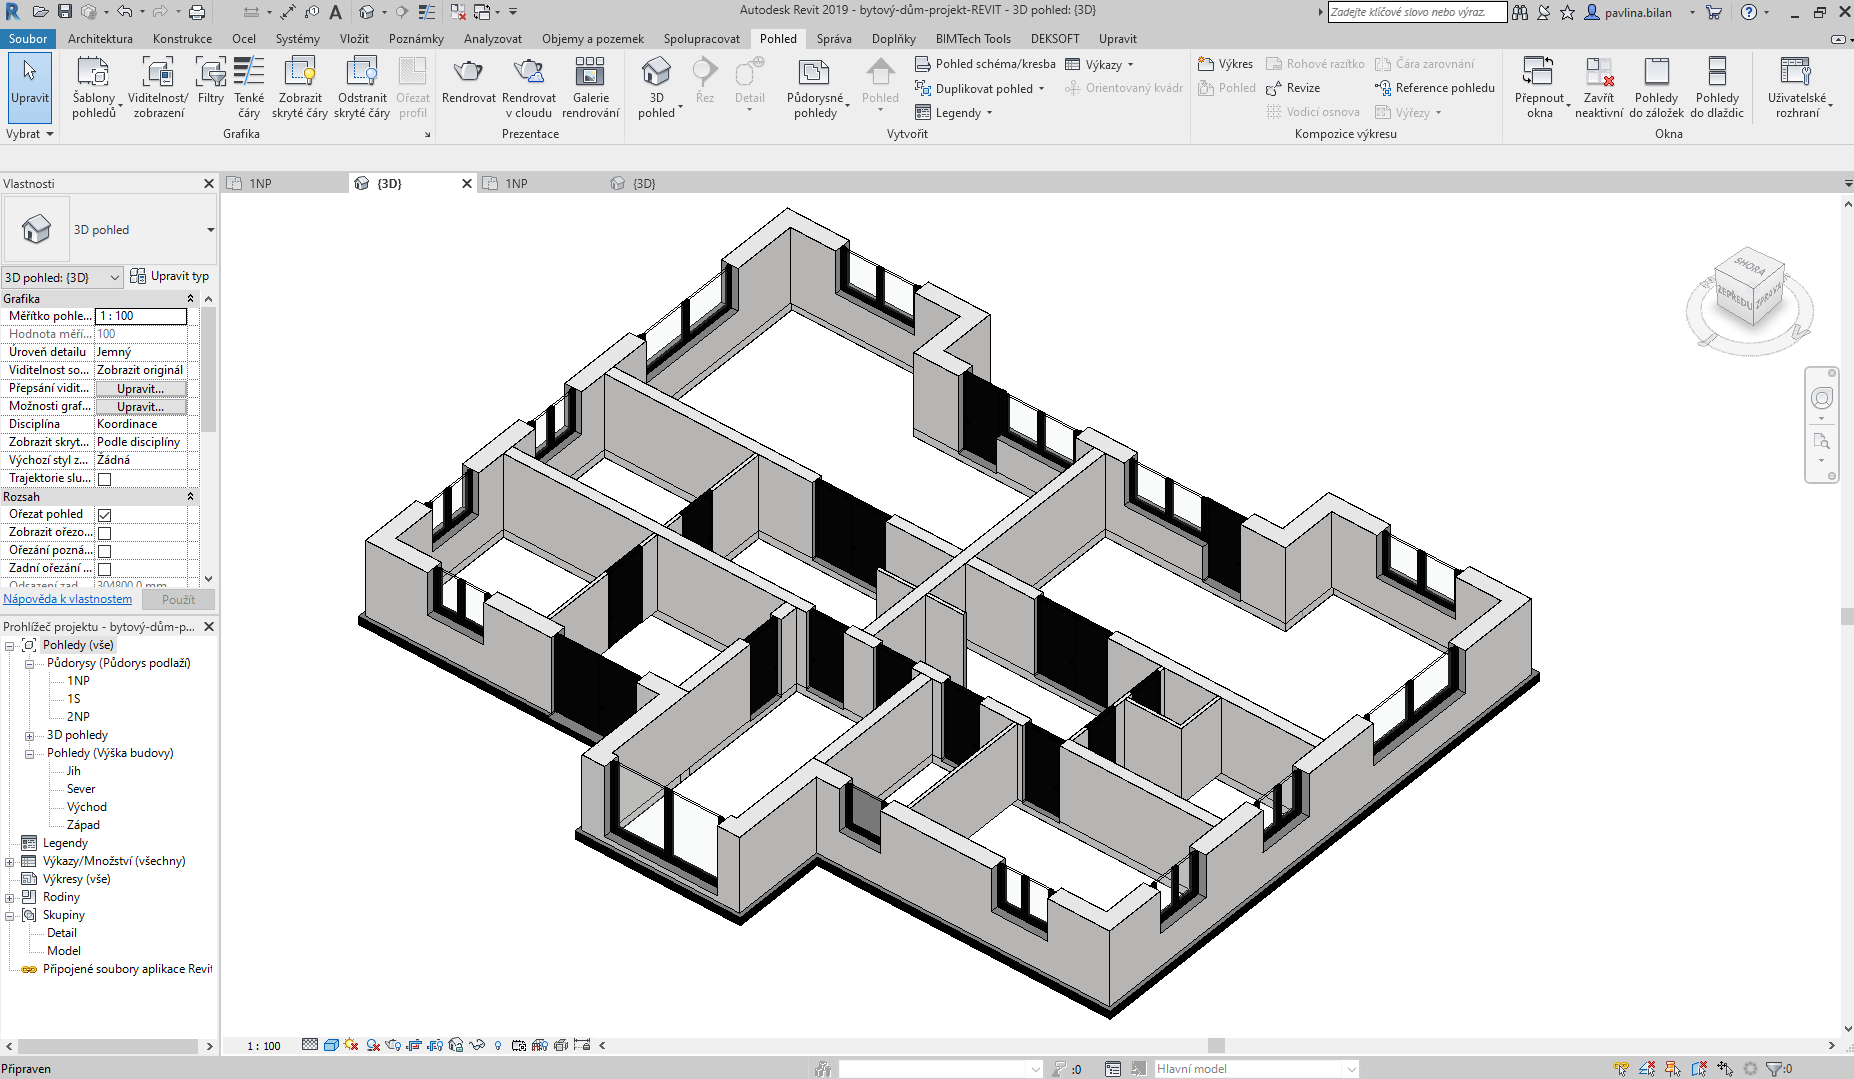Collapse Půdorysy (Půdorys podlaží) tree node
Image resolution: width=1854 pixels, height=1079 pixels.
pyautogui.click(x=29, y=663)
